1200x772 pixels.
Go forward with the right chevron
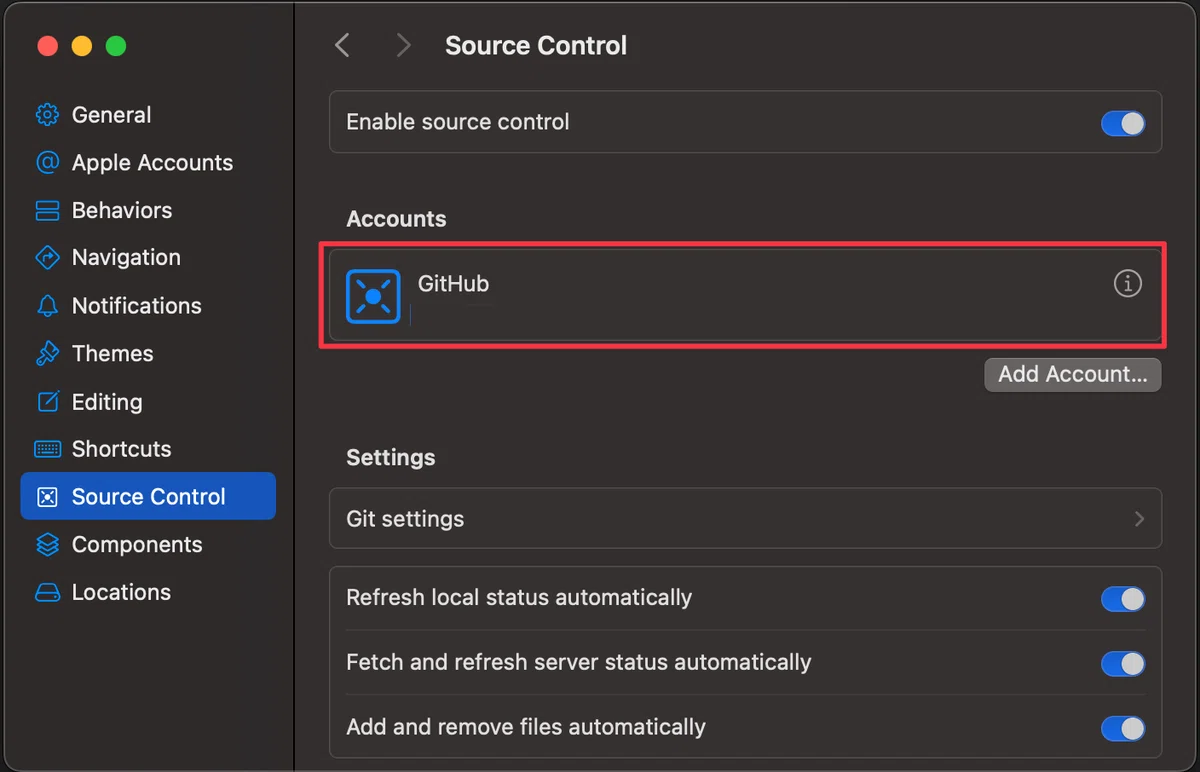(403, 45)
